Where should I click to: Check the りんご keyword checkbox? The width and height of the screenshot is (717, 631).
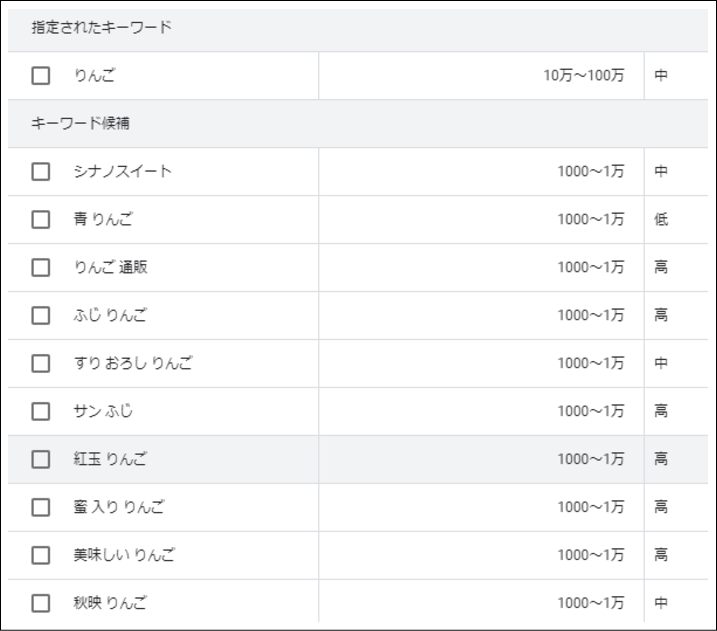tap(41, 75)
